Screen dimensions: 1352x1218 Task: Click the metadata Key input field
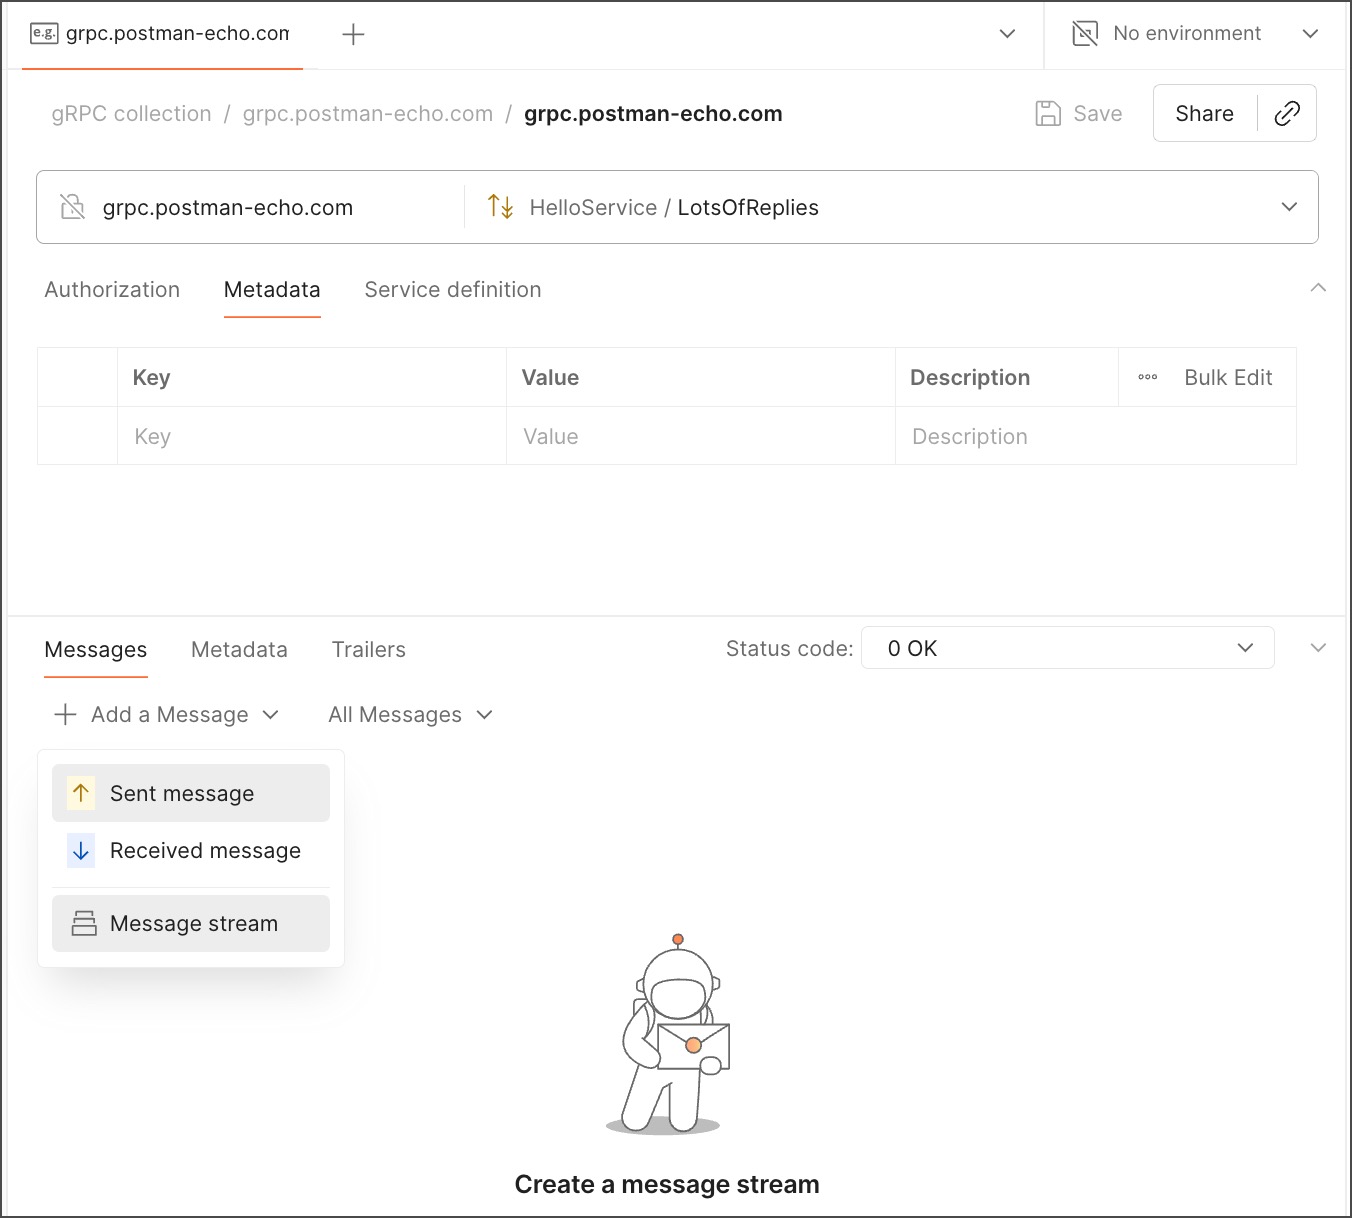pos(311,436)
